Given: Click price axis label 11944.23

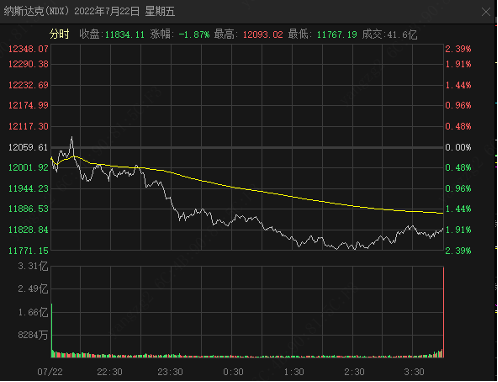Looking at the screenshot, I should 28,189.
